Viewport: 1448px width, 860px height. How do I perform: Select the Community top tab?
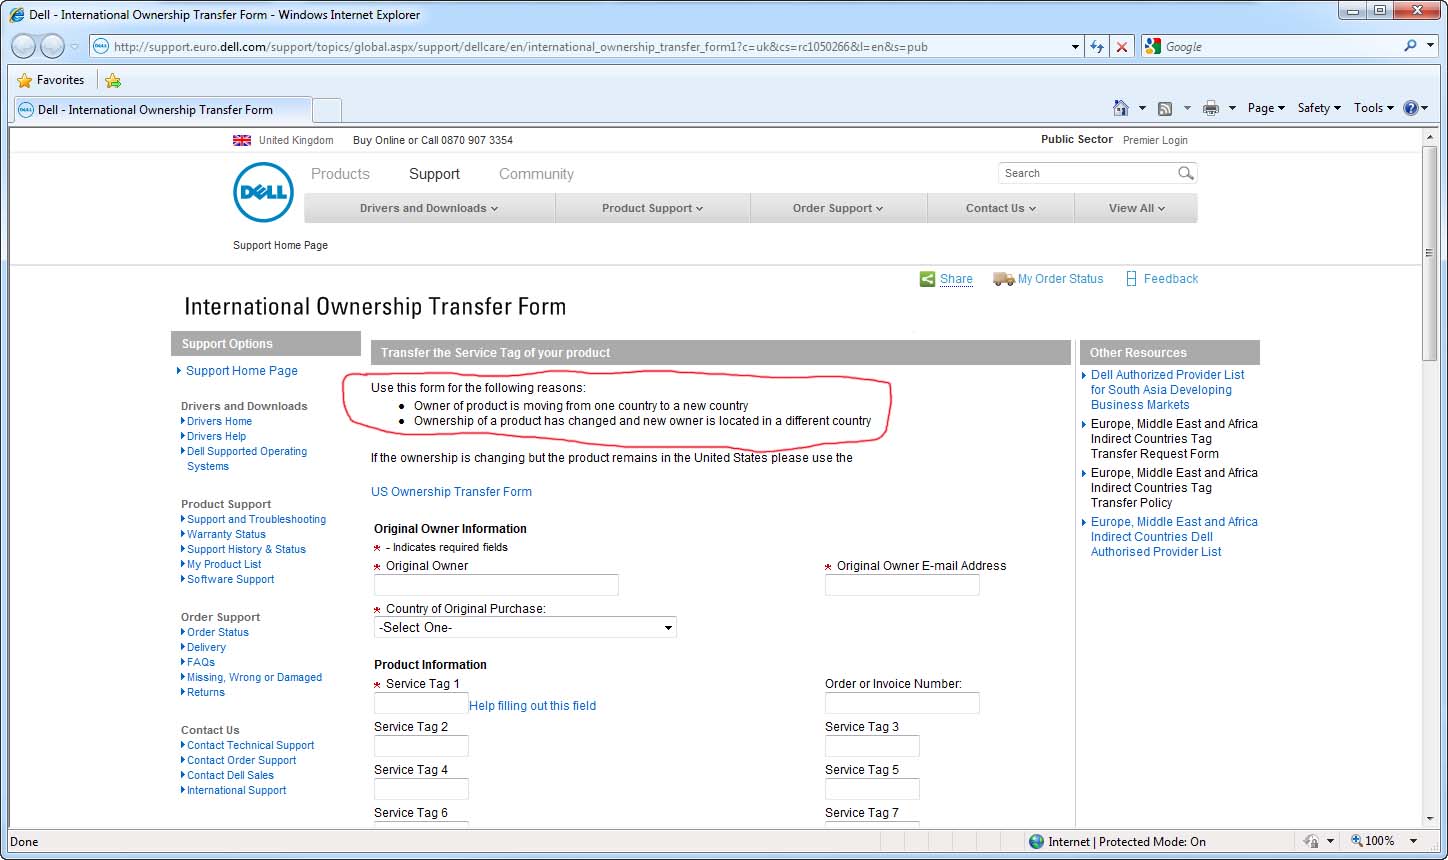(536, 174)
